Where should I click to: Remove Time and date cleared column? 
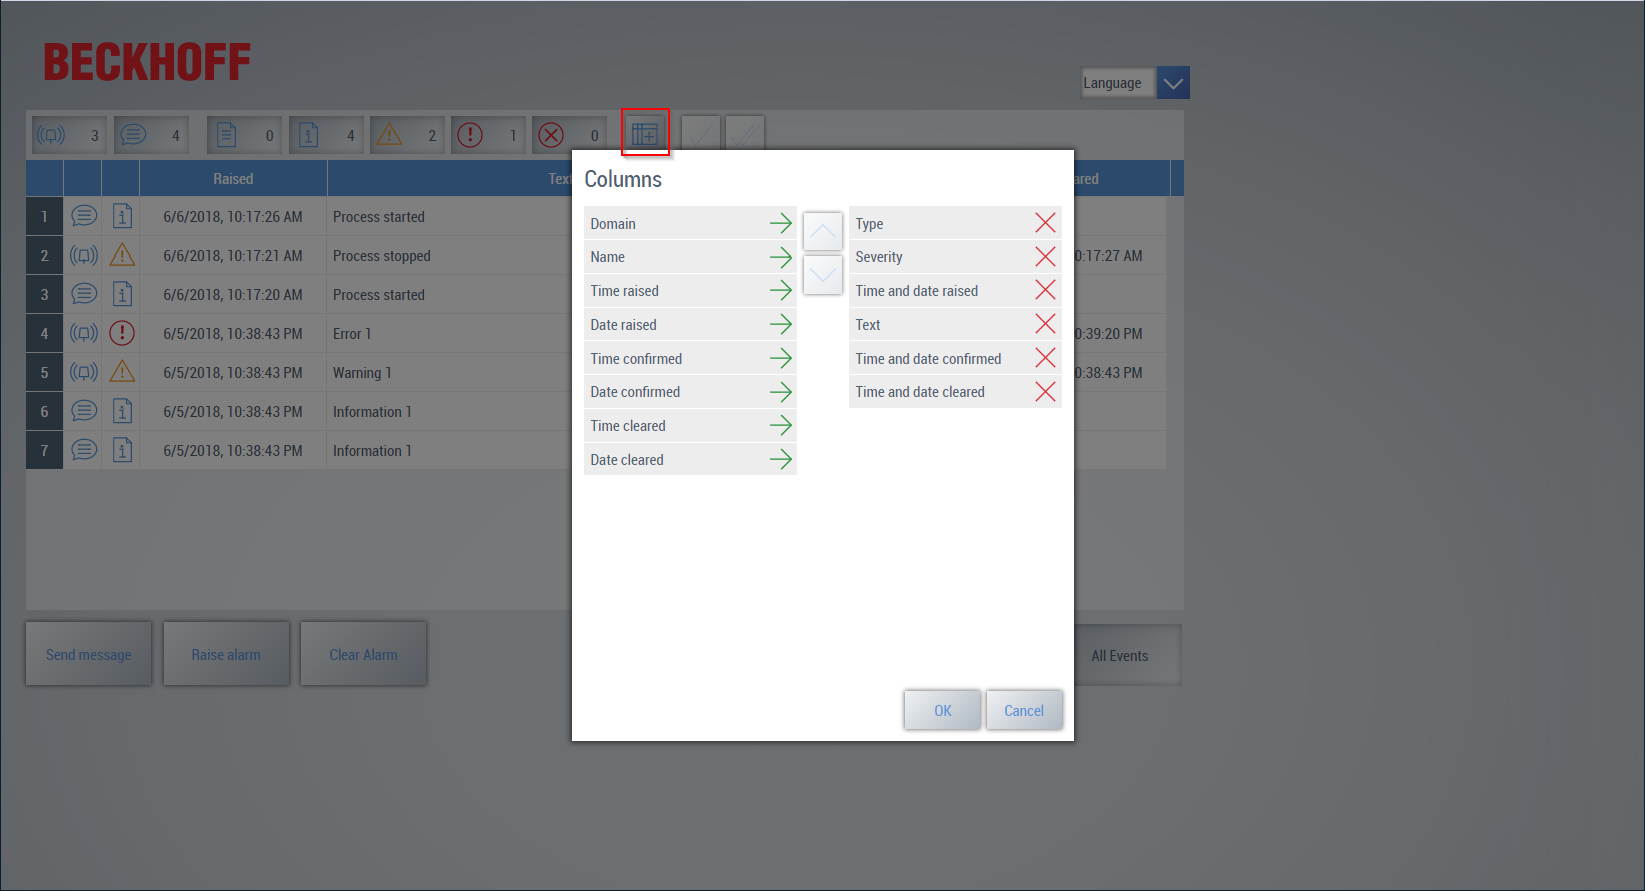coord(1045,392)
